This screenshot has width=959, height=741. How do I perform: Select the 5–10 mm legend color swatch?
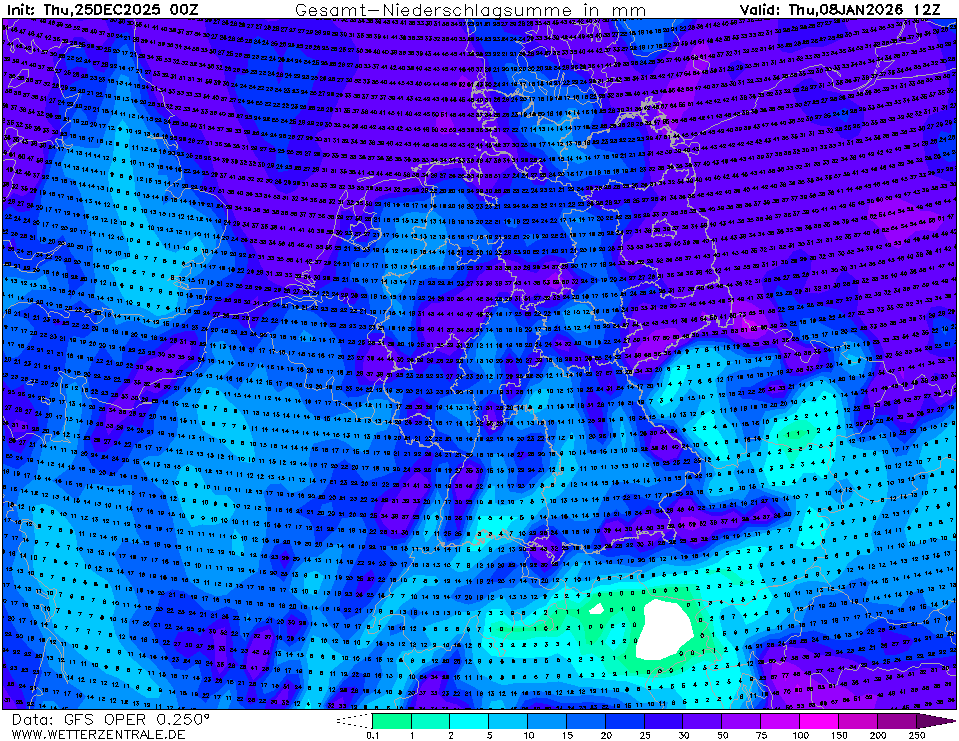click(508, 720)
